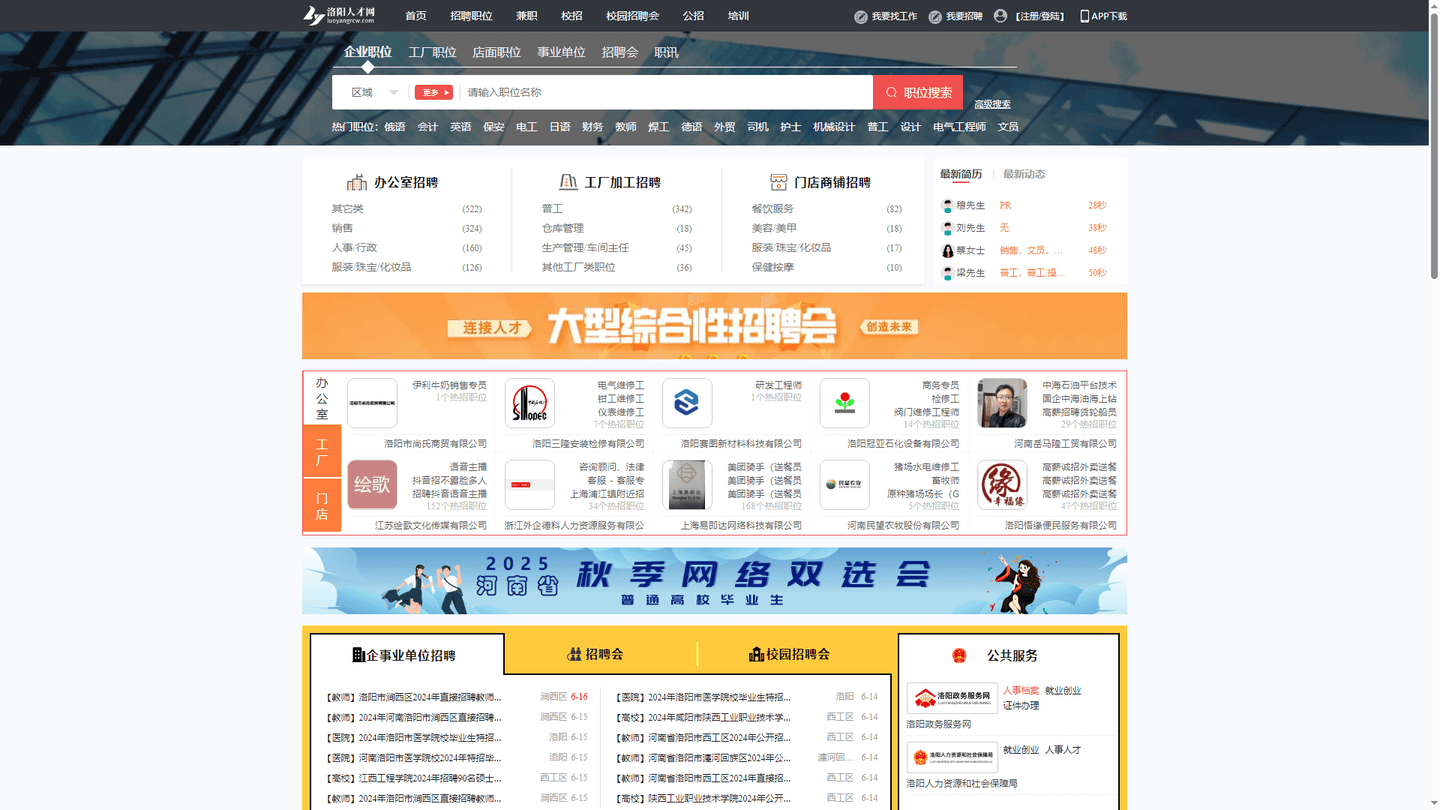
Task: Click the office building icon by 办公室招聘
Action: pyautogui.click(x=357, y=182)
